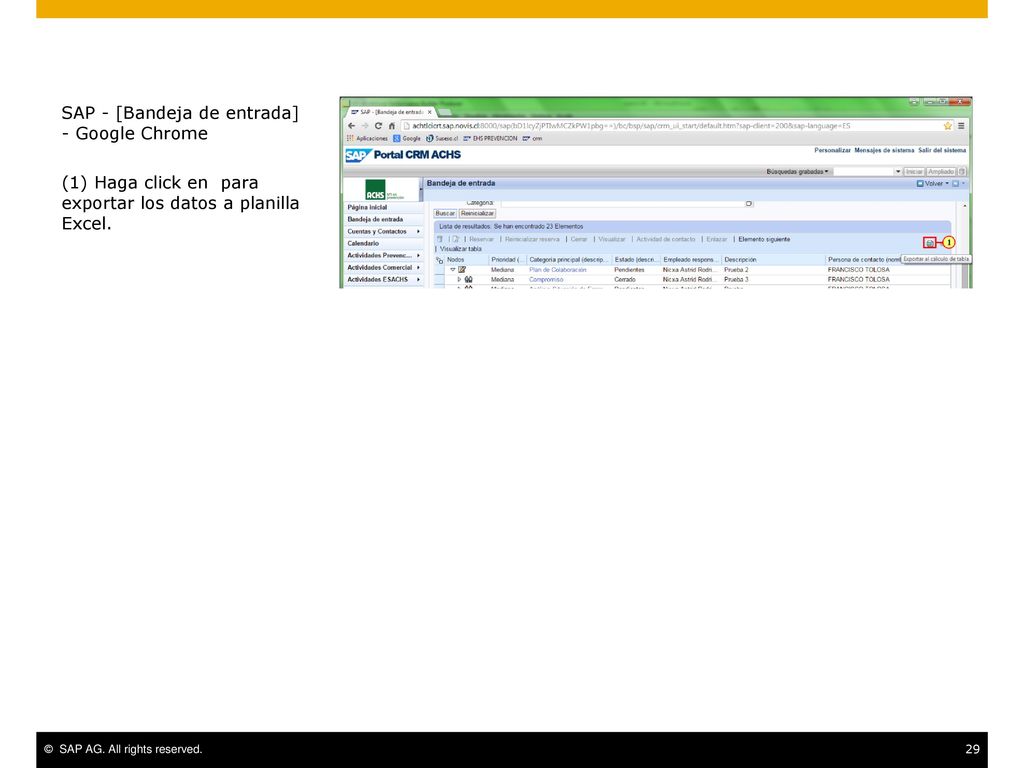The image size is (1024, 768).
Task: Click the binoculars icon in Prueba 3 row
Action: [x=468, y=280]
